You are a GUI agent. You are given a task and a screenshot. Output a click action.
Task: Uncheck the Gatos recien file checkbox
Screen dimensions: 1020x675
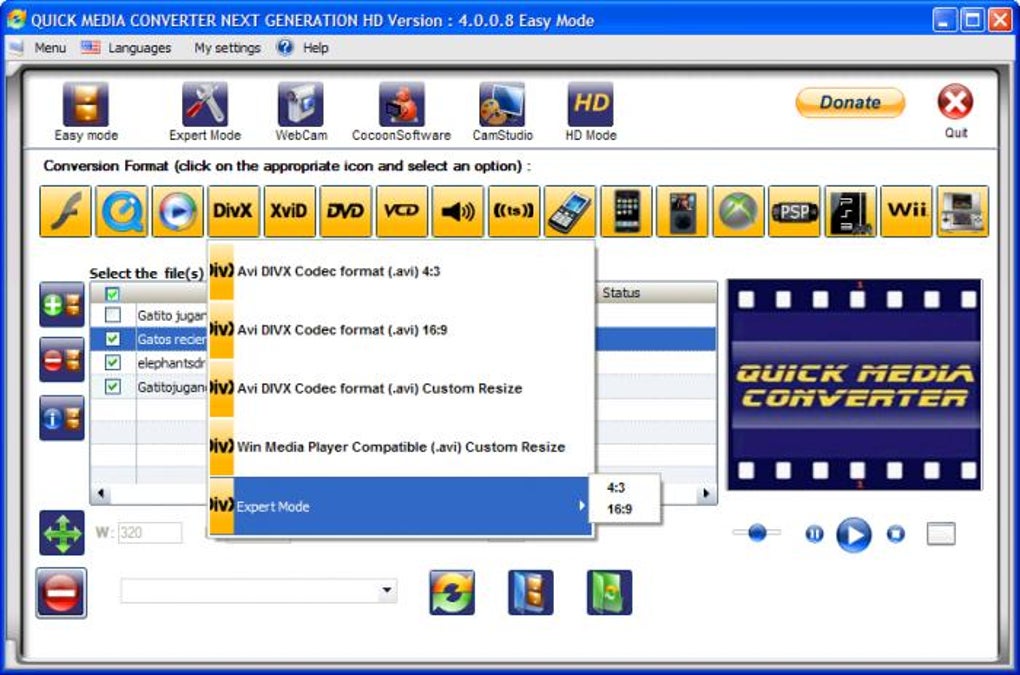tap(113, 339)
